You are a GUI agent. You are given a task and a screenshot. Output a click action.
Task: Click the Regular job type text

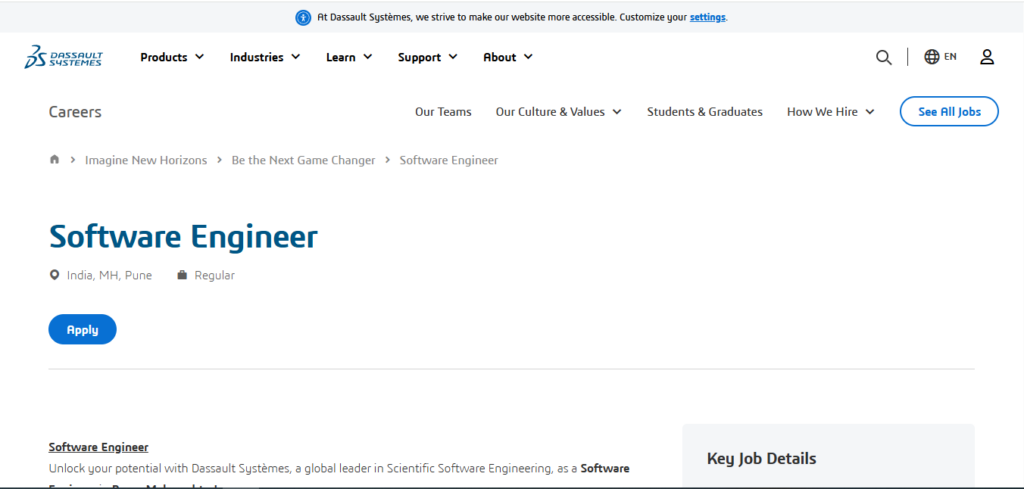coord(214,276)
